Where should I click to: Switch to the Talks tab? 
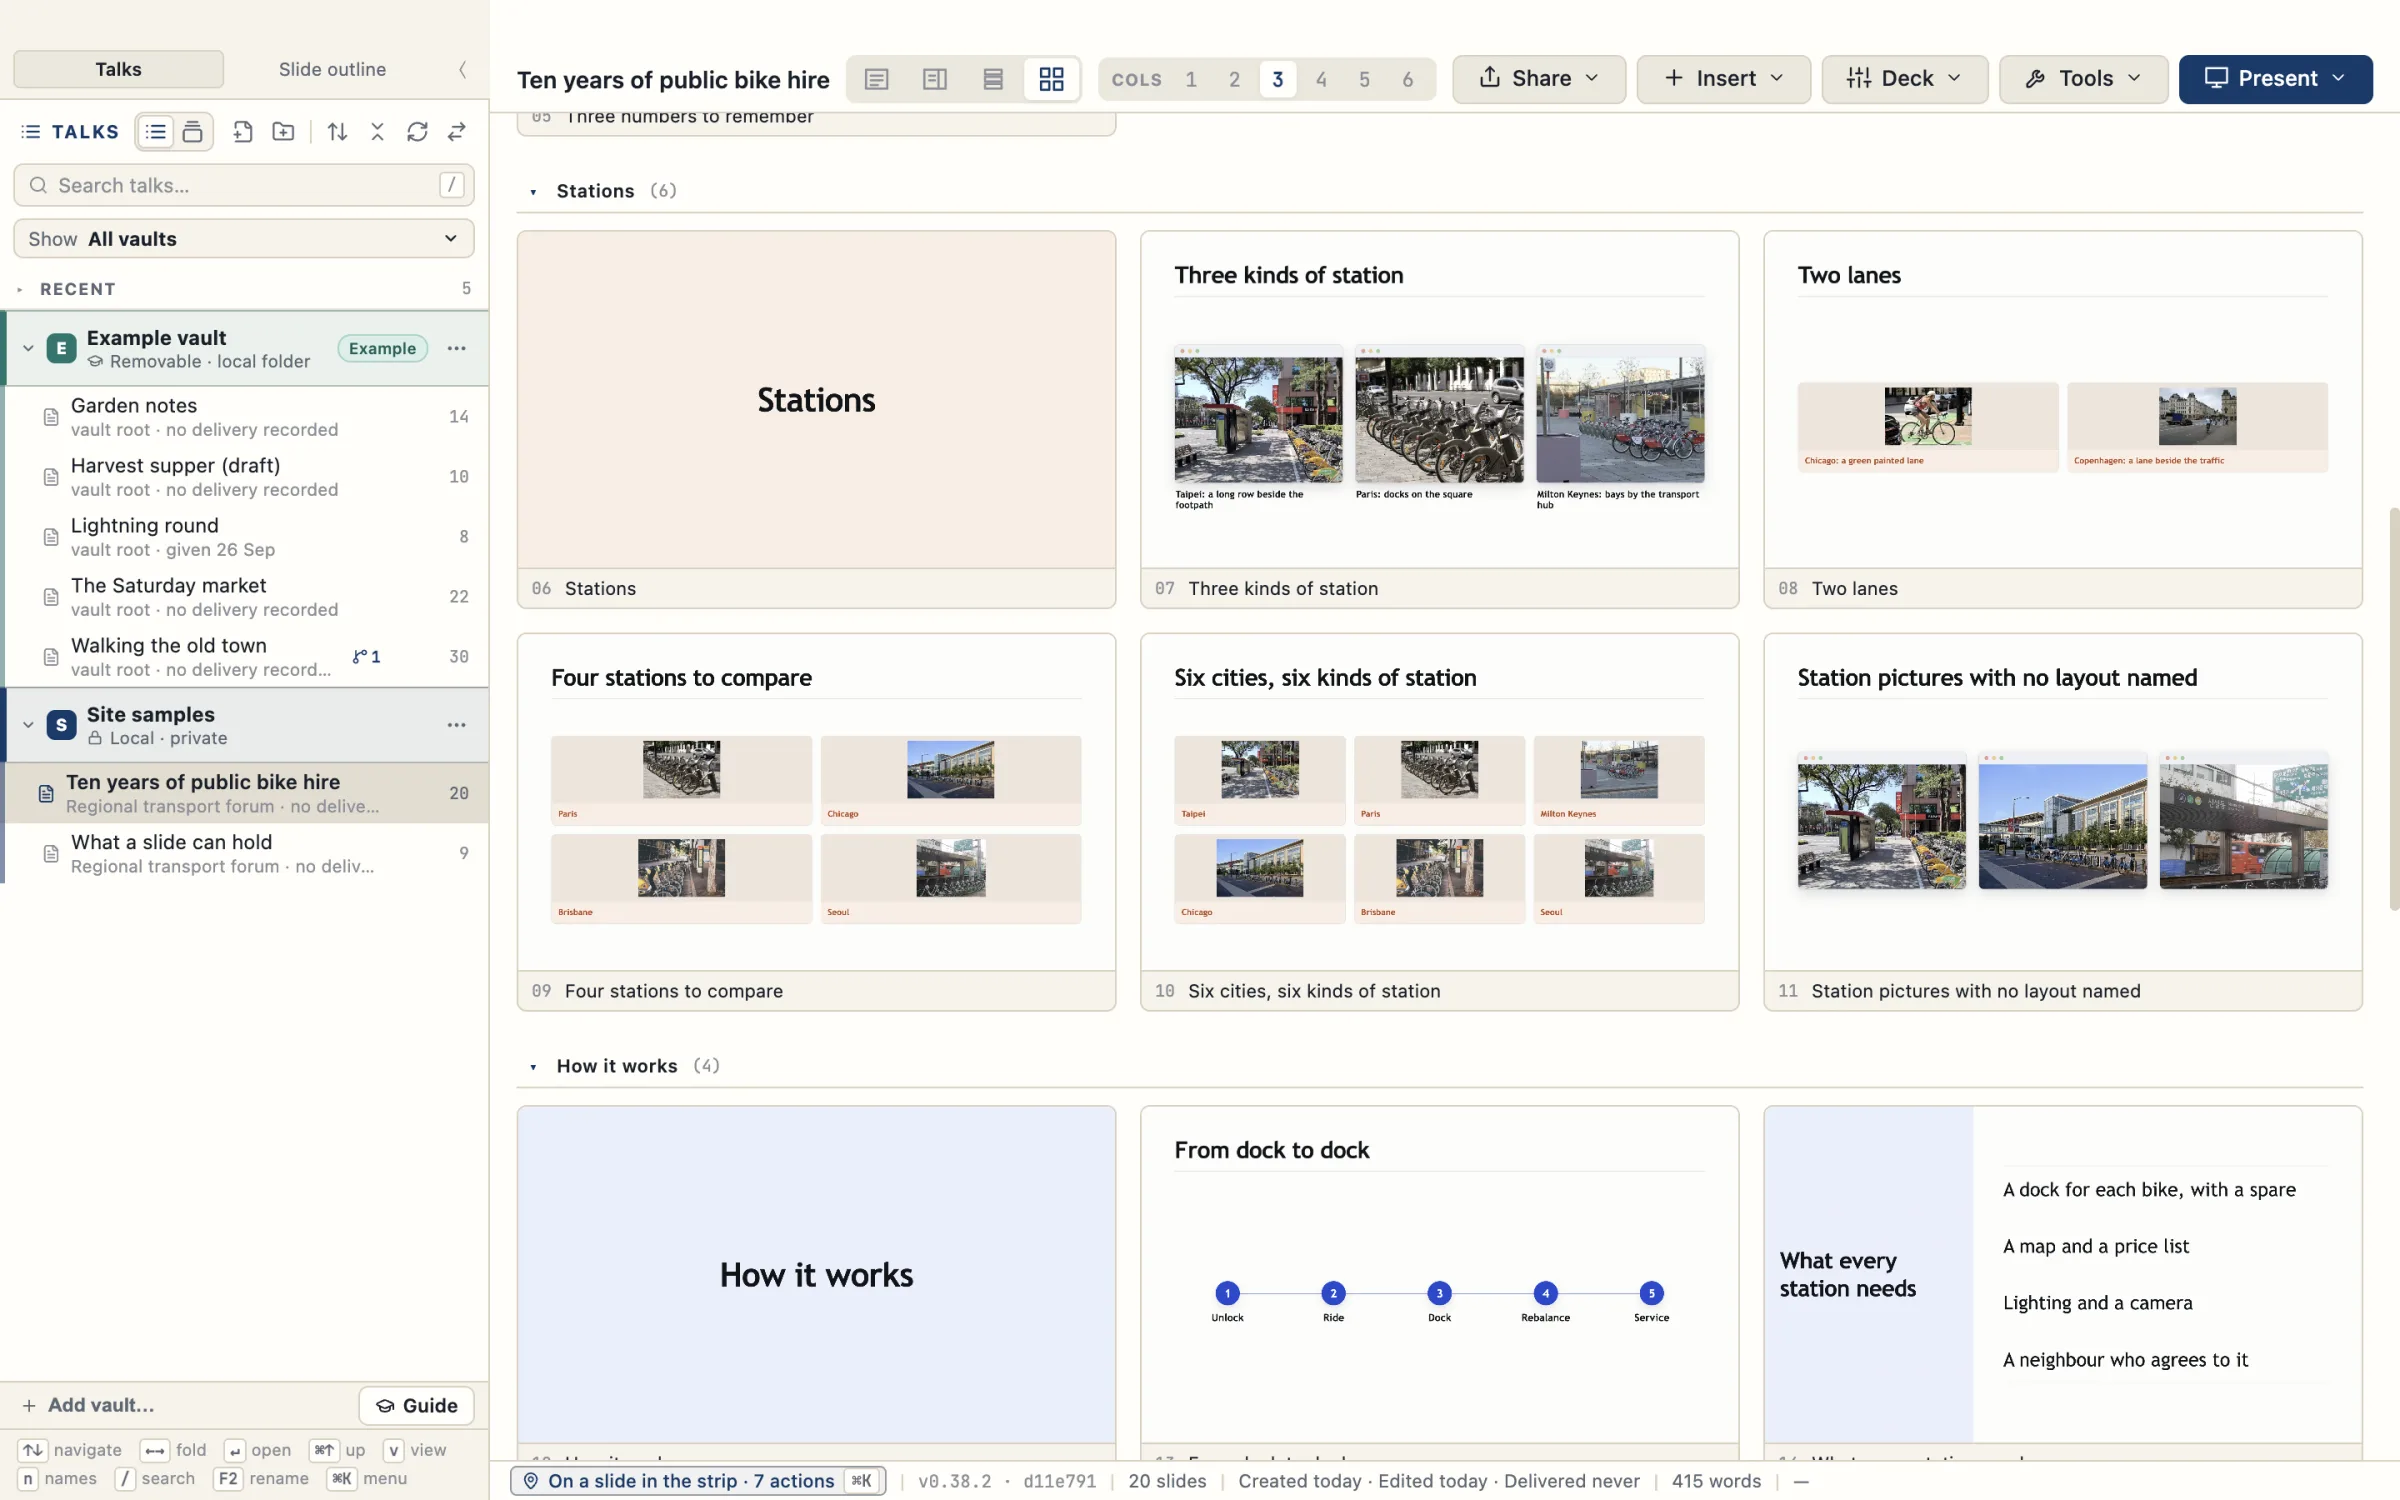coord(118,69)
